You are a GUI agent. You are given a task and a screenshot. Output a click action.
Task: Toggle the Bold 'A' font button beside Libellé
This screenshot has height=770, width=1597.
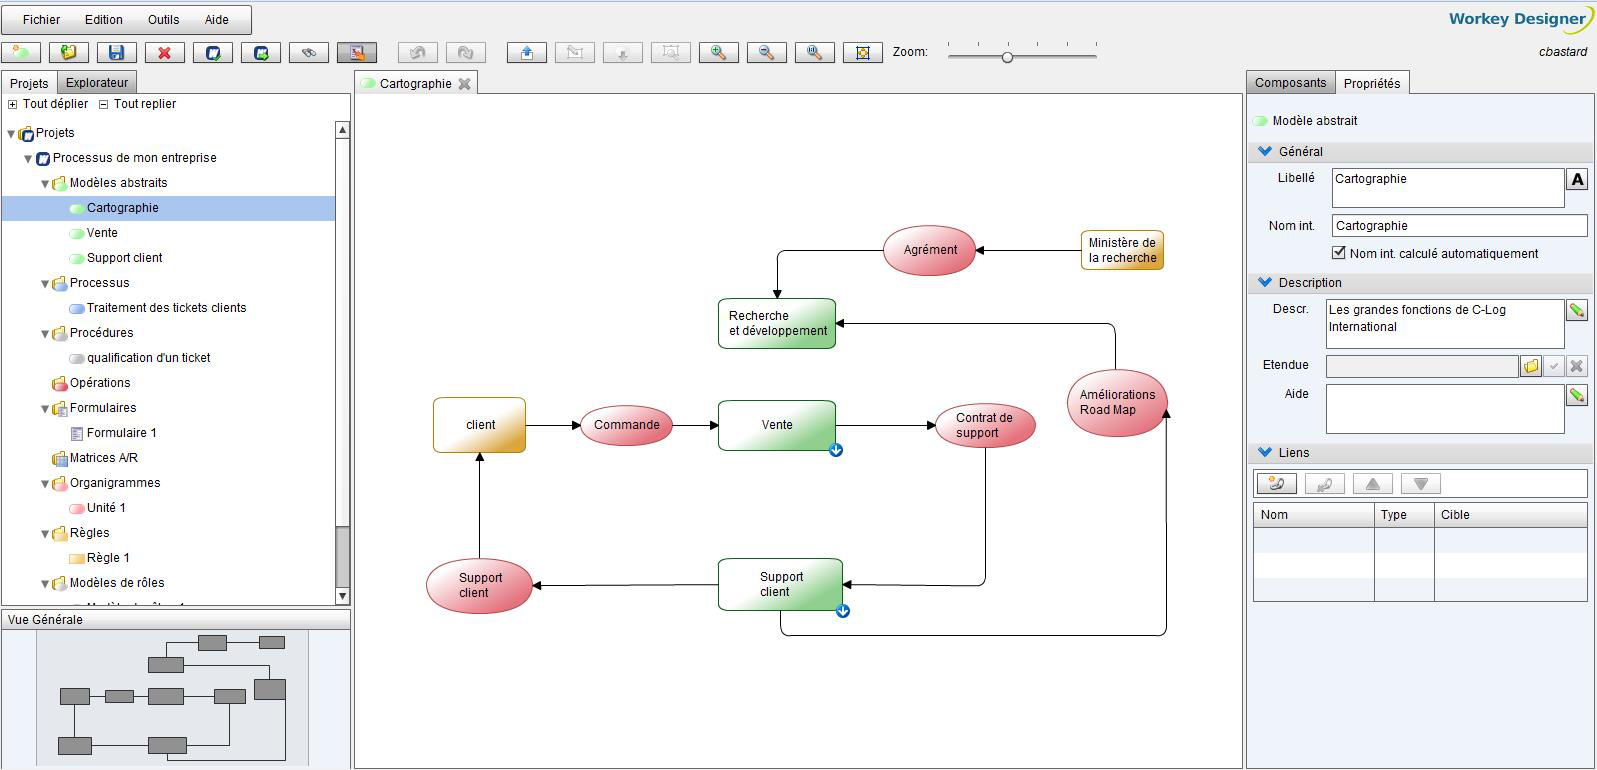coord(1578,179)
